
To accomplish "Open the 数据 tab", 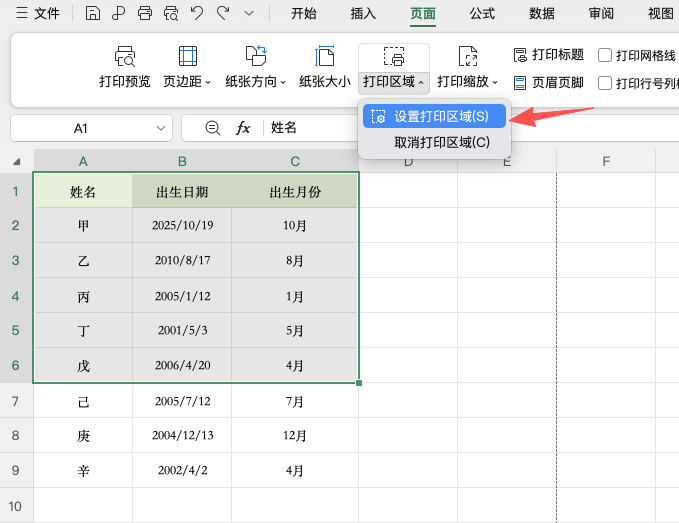I will 541,13.
